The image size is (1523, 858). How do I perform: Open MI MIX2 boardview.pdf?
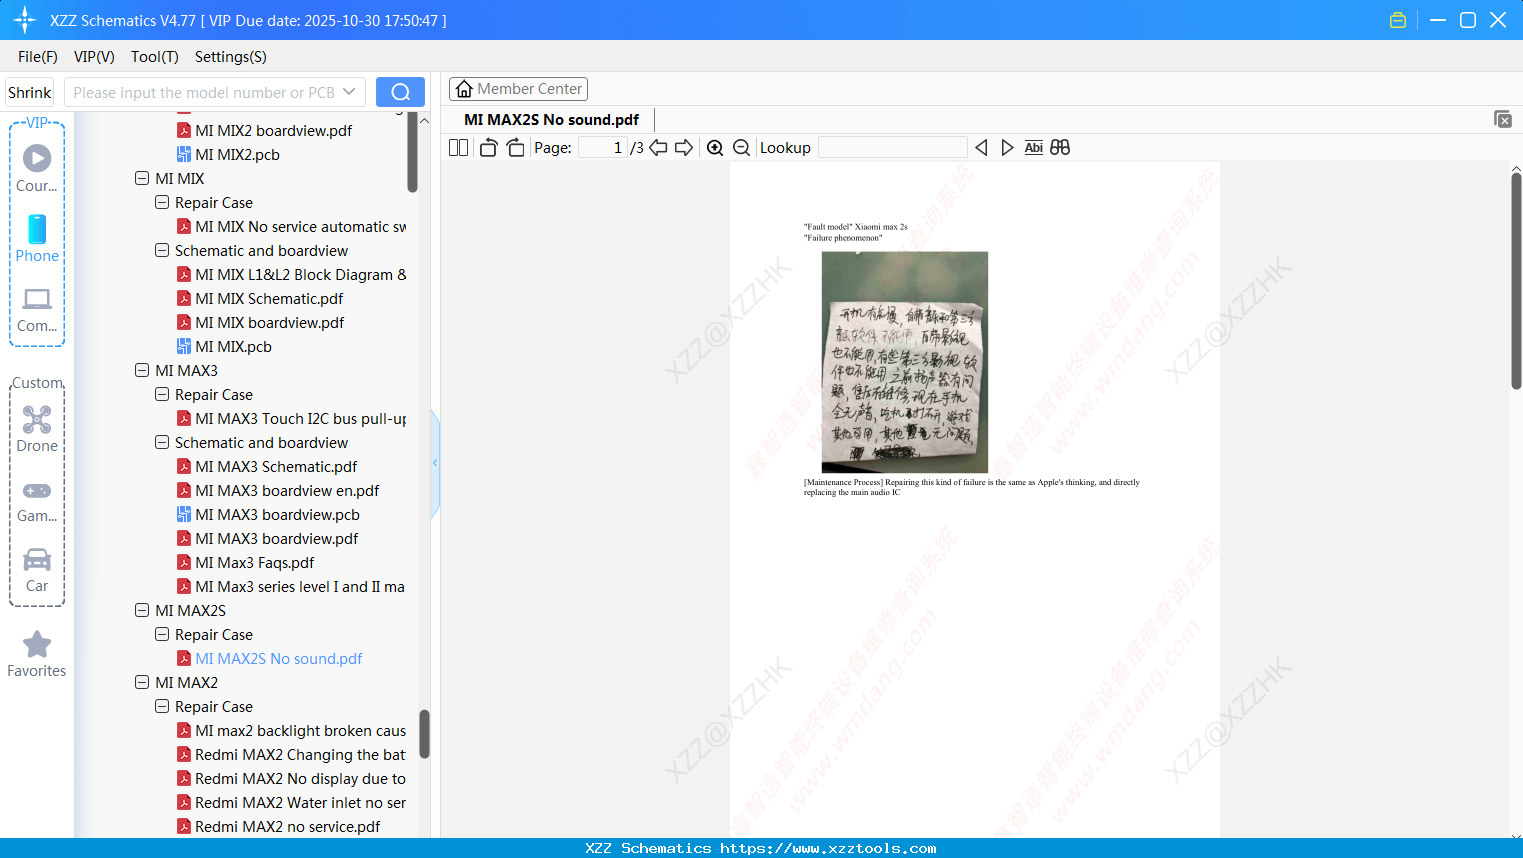(x=273, y=131)
